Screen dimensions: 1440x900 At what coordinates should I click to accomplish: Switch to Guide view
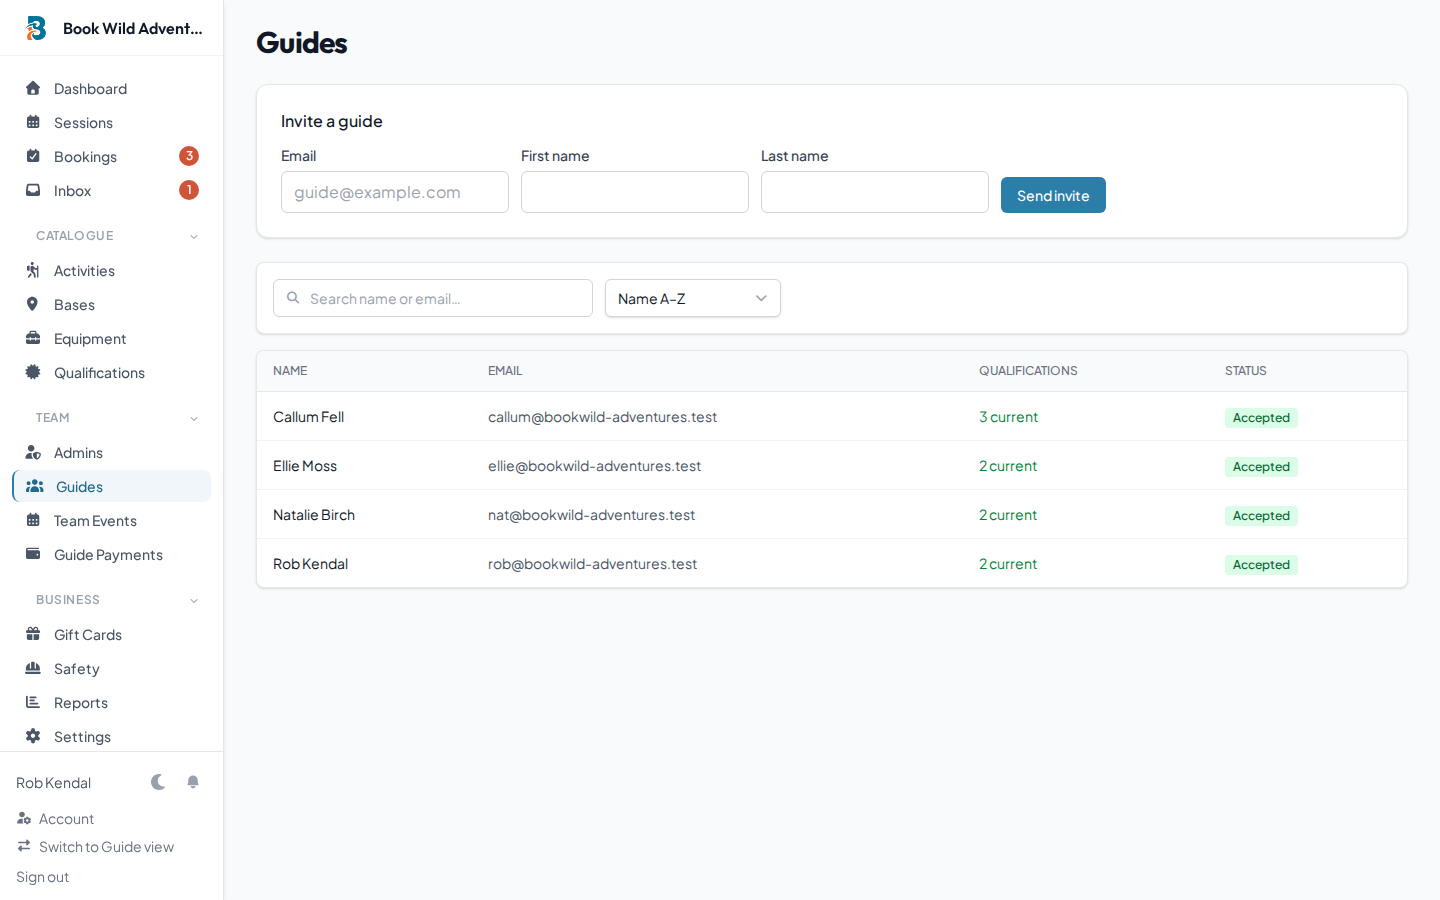point(105,846)
